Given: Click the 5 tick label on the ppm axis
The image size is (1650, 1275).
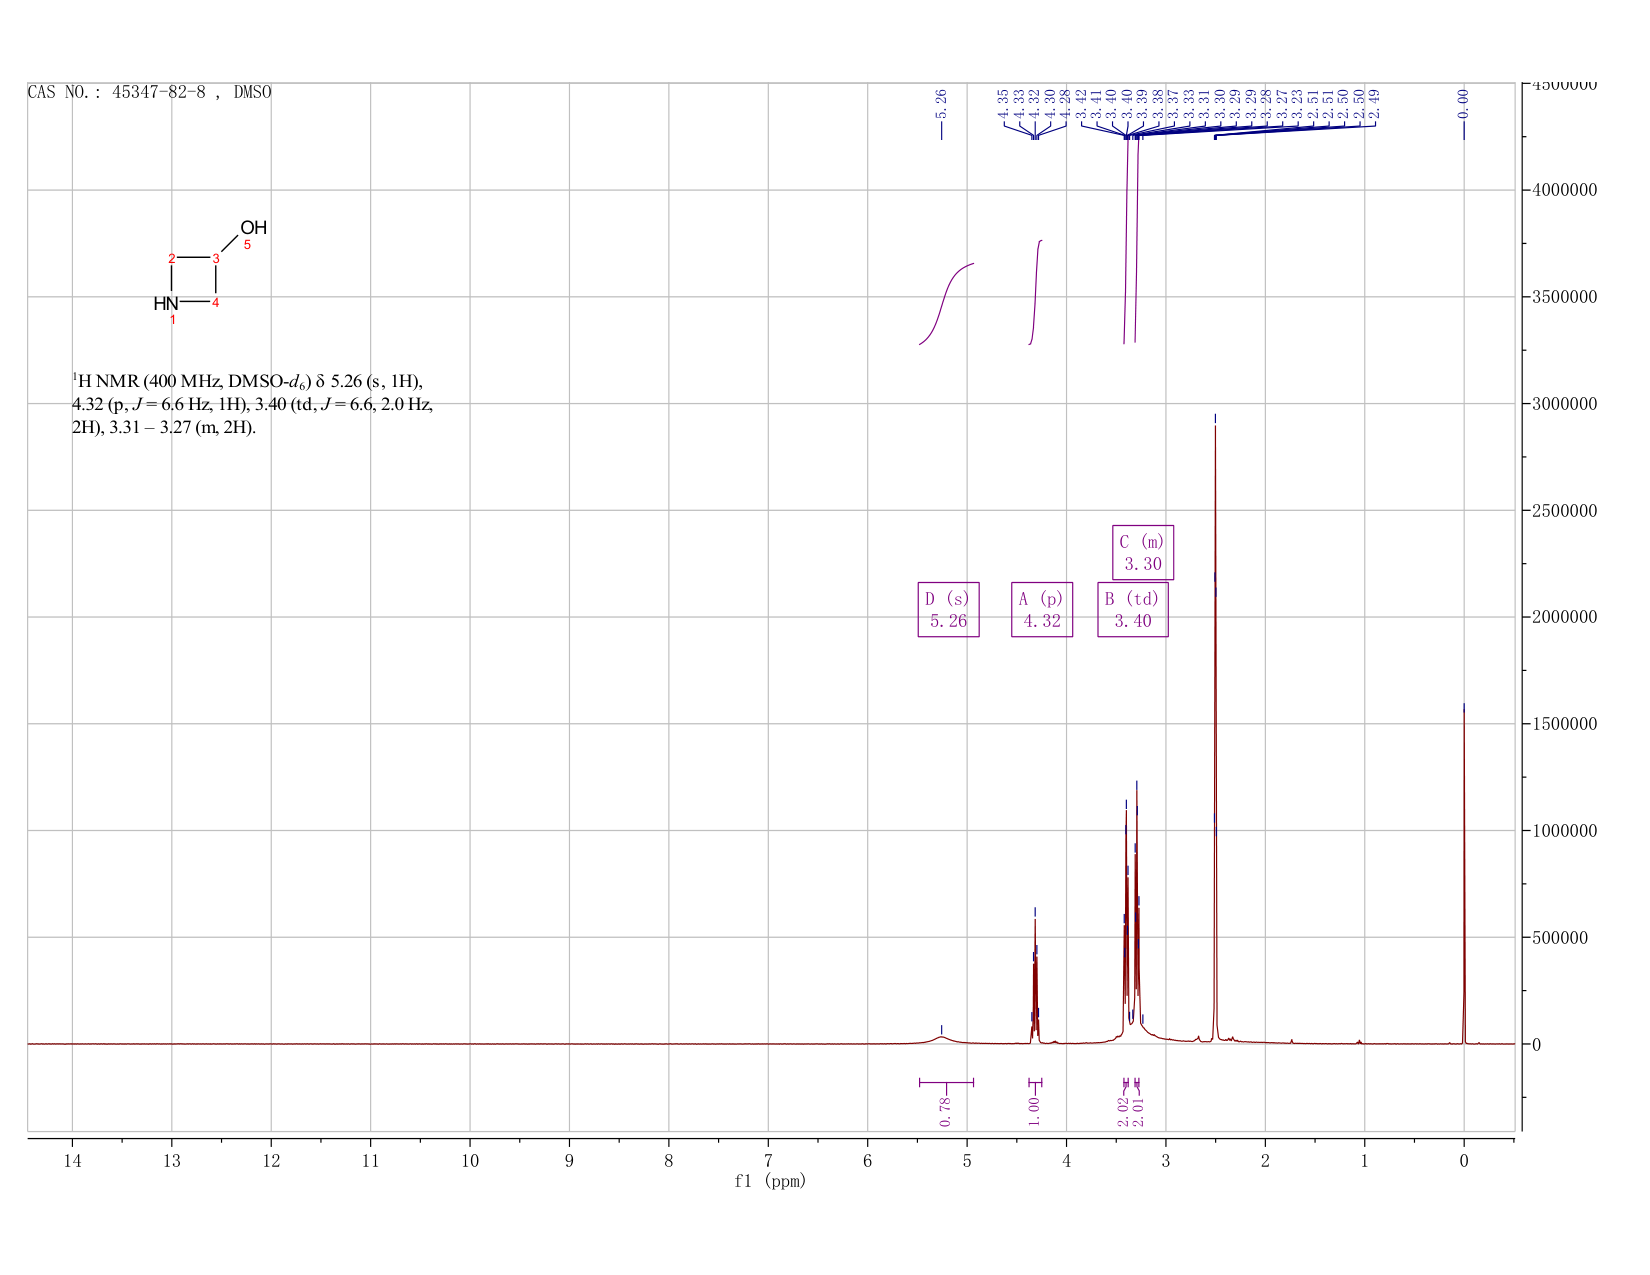Looking at the screenshot, I should pyautogui.click(x=967, y=1160).
